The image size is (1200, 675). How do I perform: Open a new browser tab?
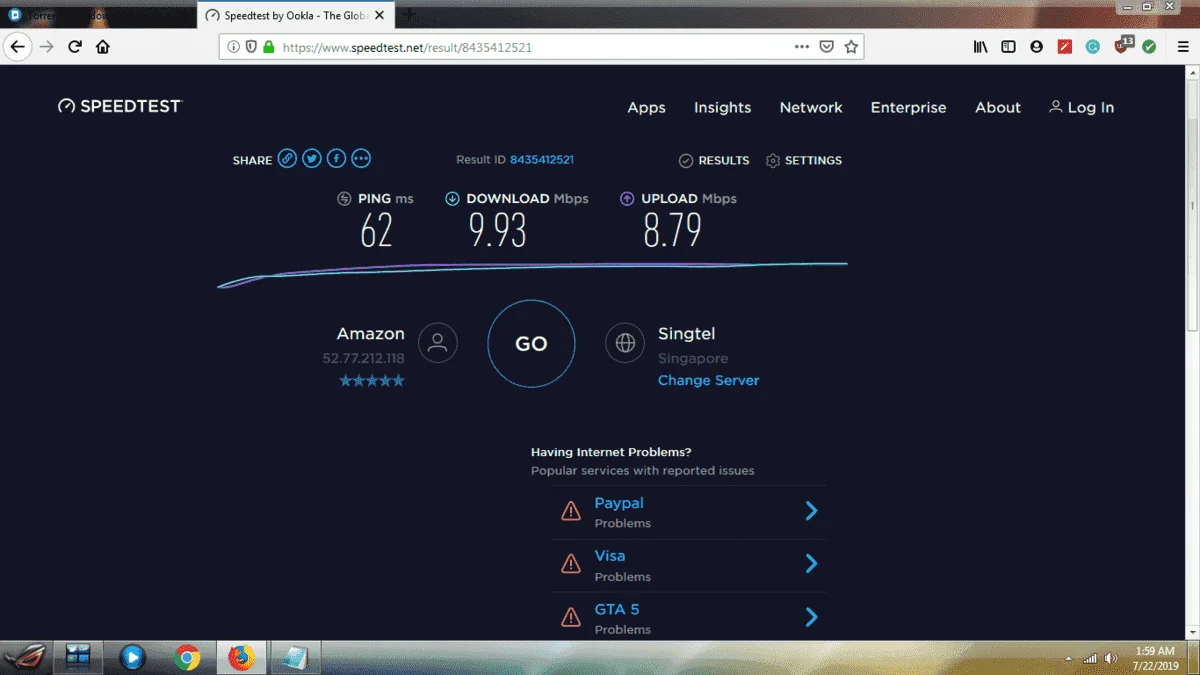point(409,15)
